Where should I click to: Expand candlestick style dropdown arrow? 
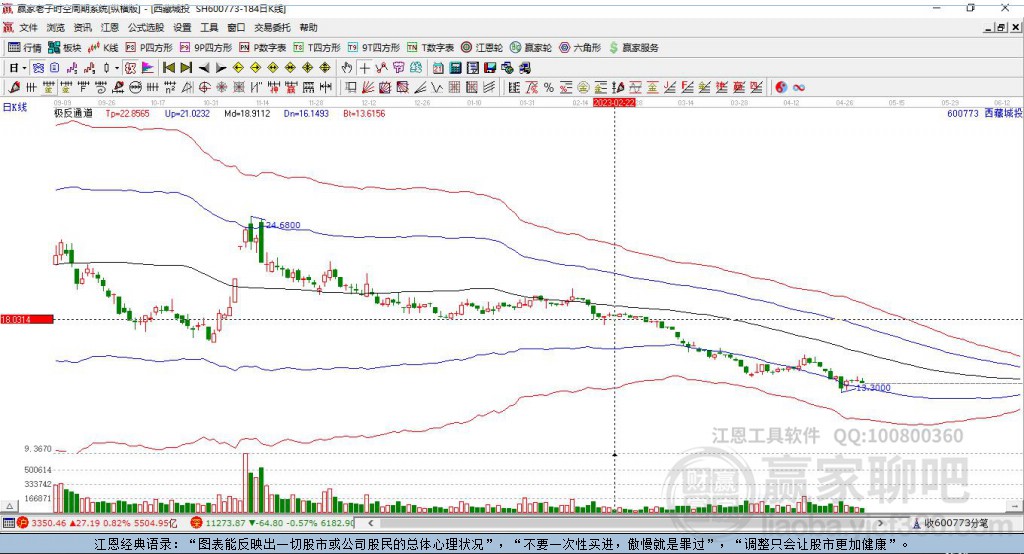click(x=117, y=68)
